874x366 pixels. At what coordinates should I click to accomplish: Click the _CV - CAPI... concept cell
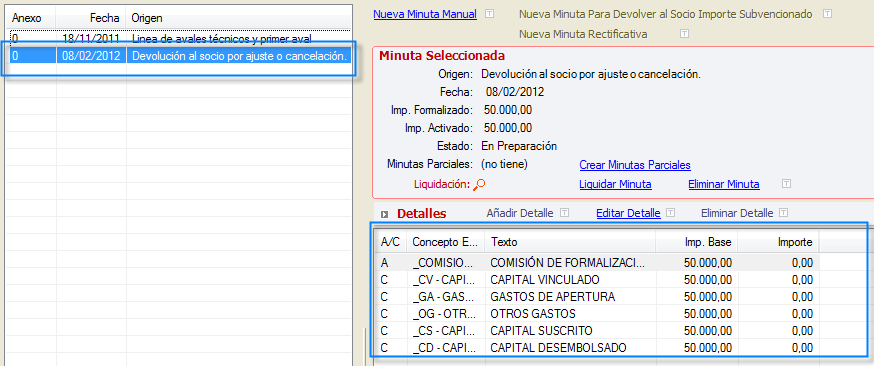[445, 280]
